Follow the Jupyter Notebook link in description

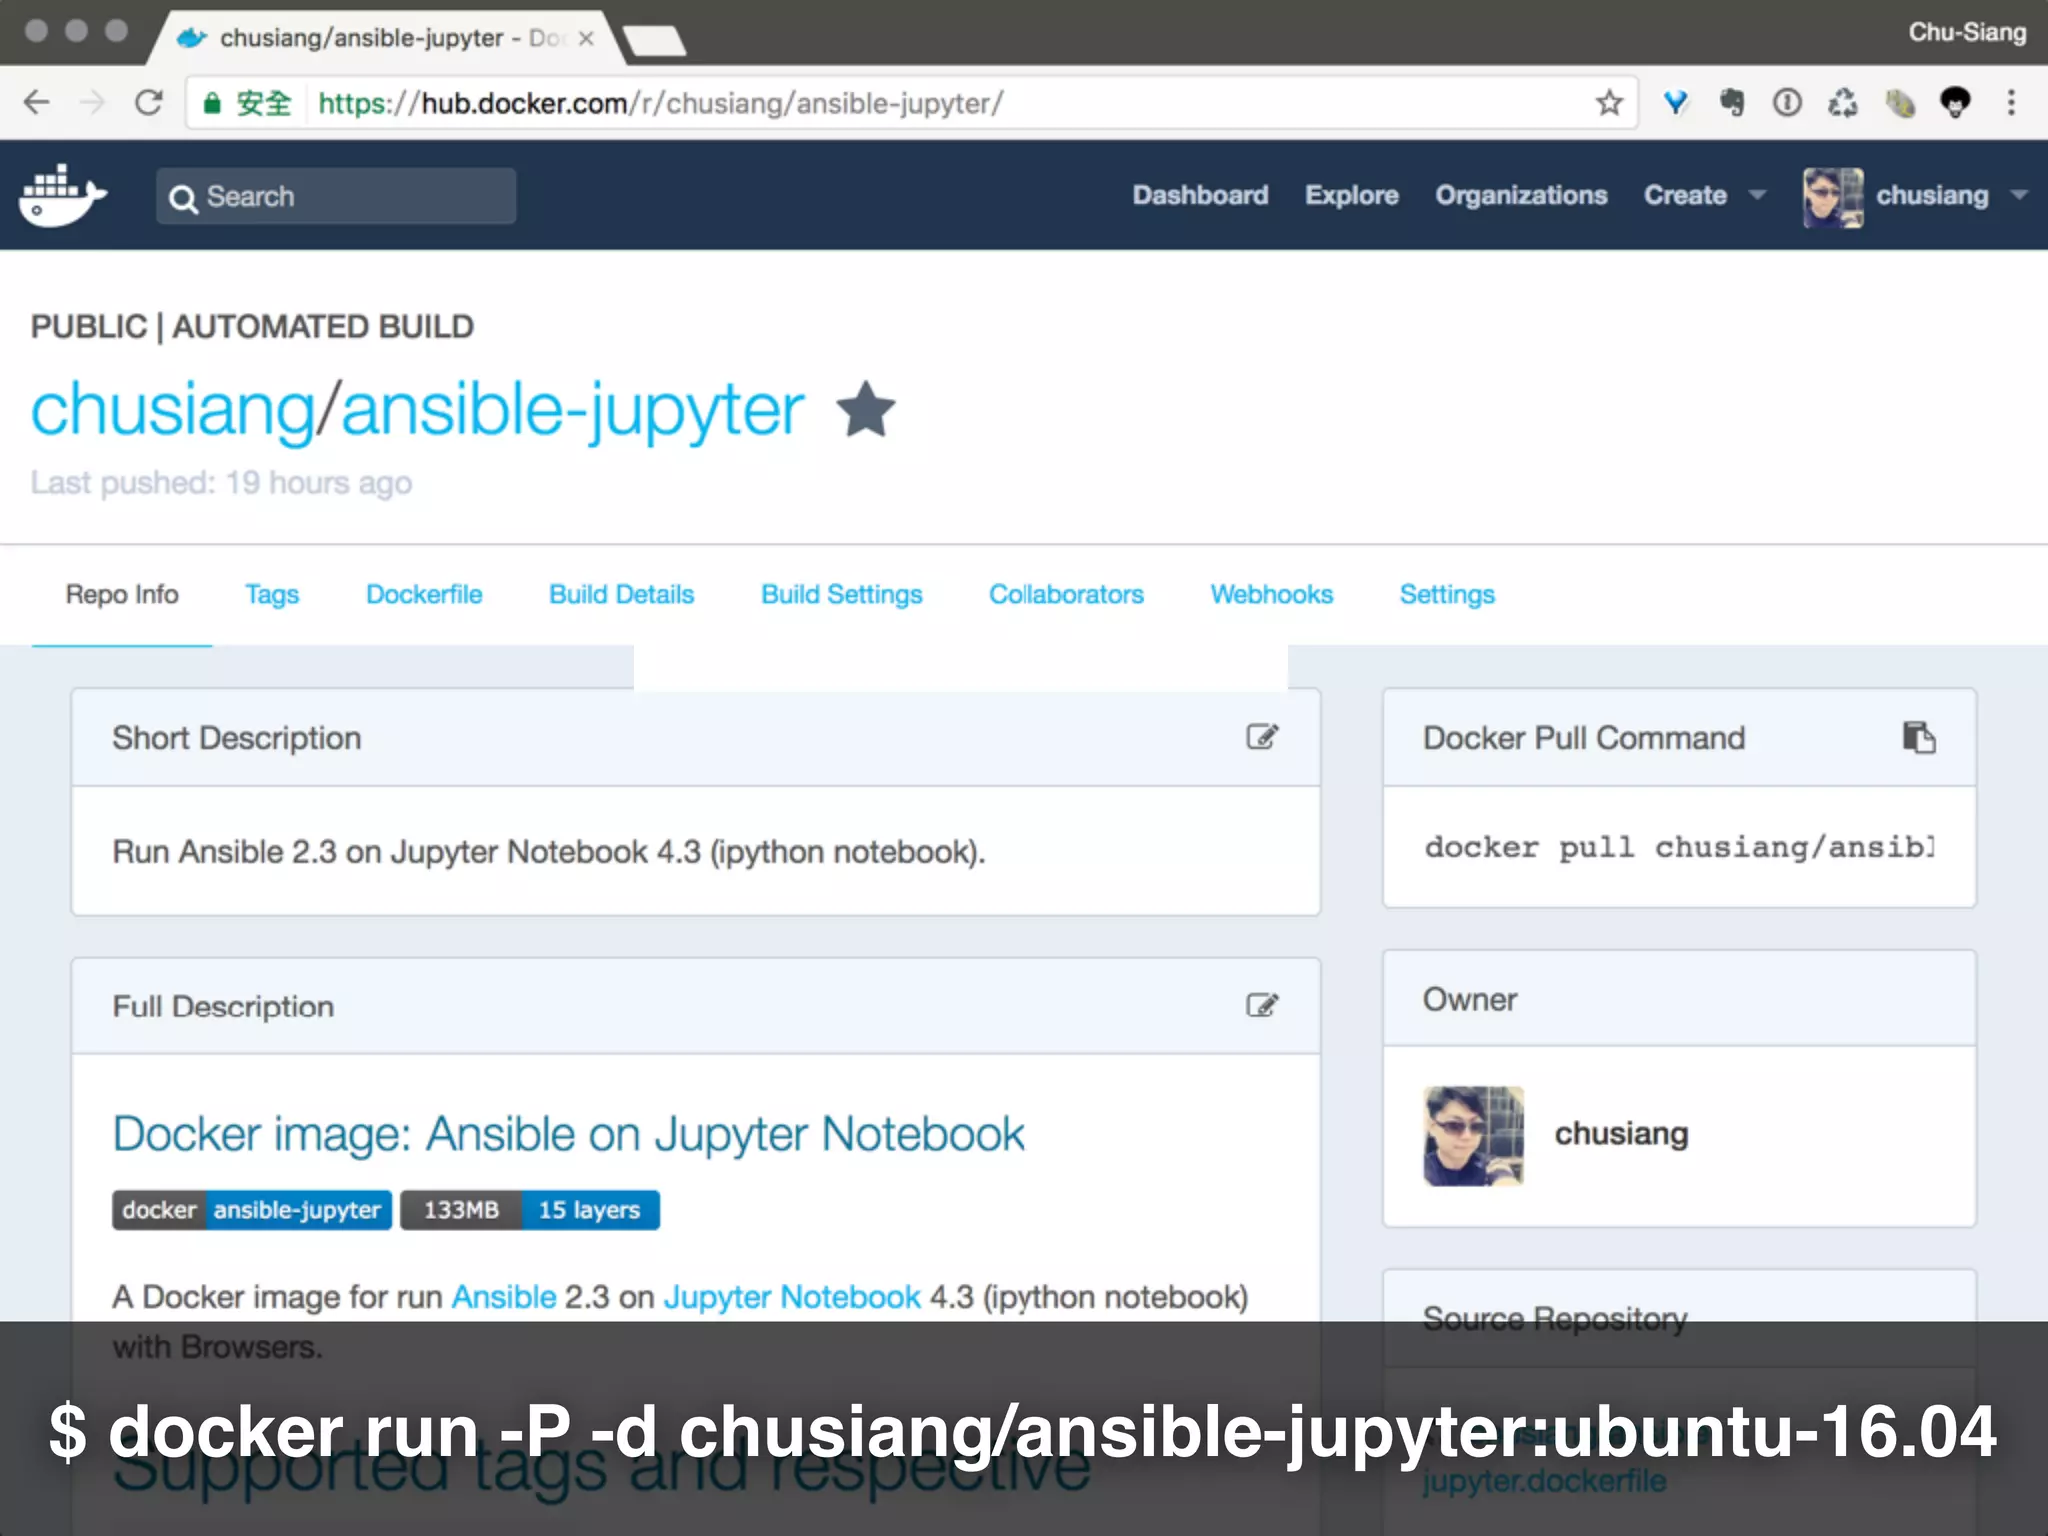tap(791, 1297)
